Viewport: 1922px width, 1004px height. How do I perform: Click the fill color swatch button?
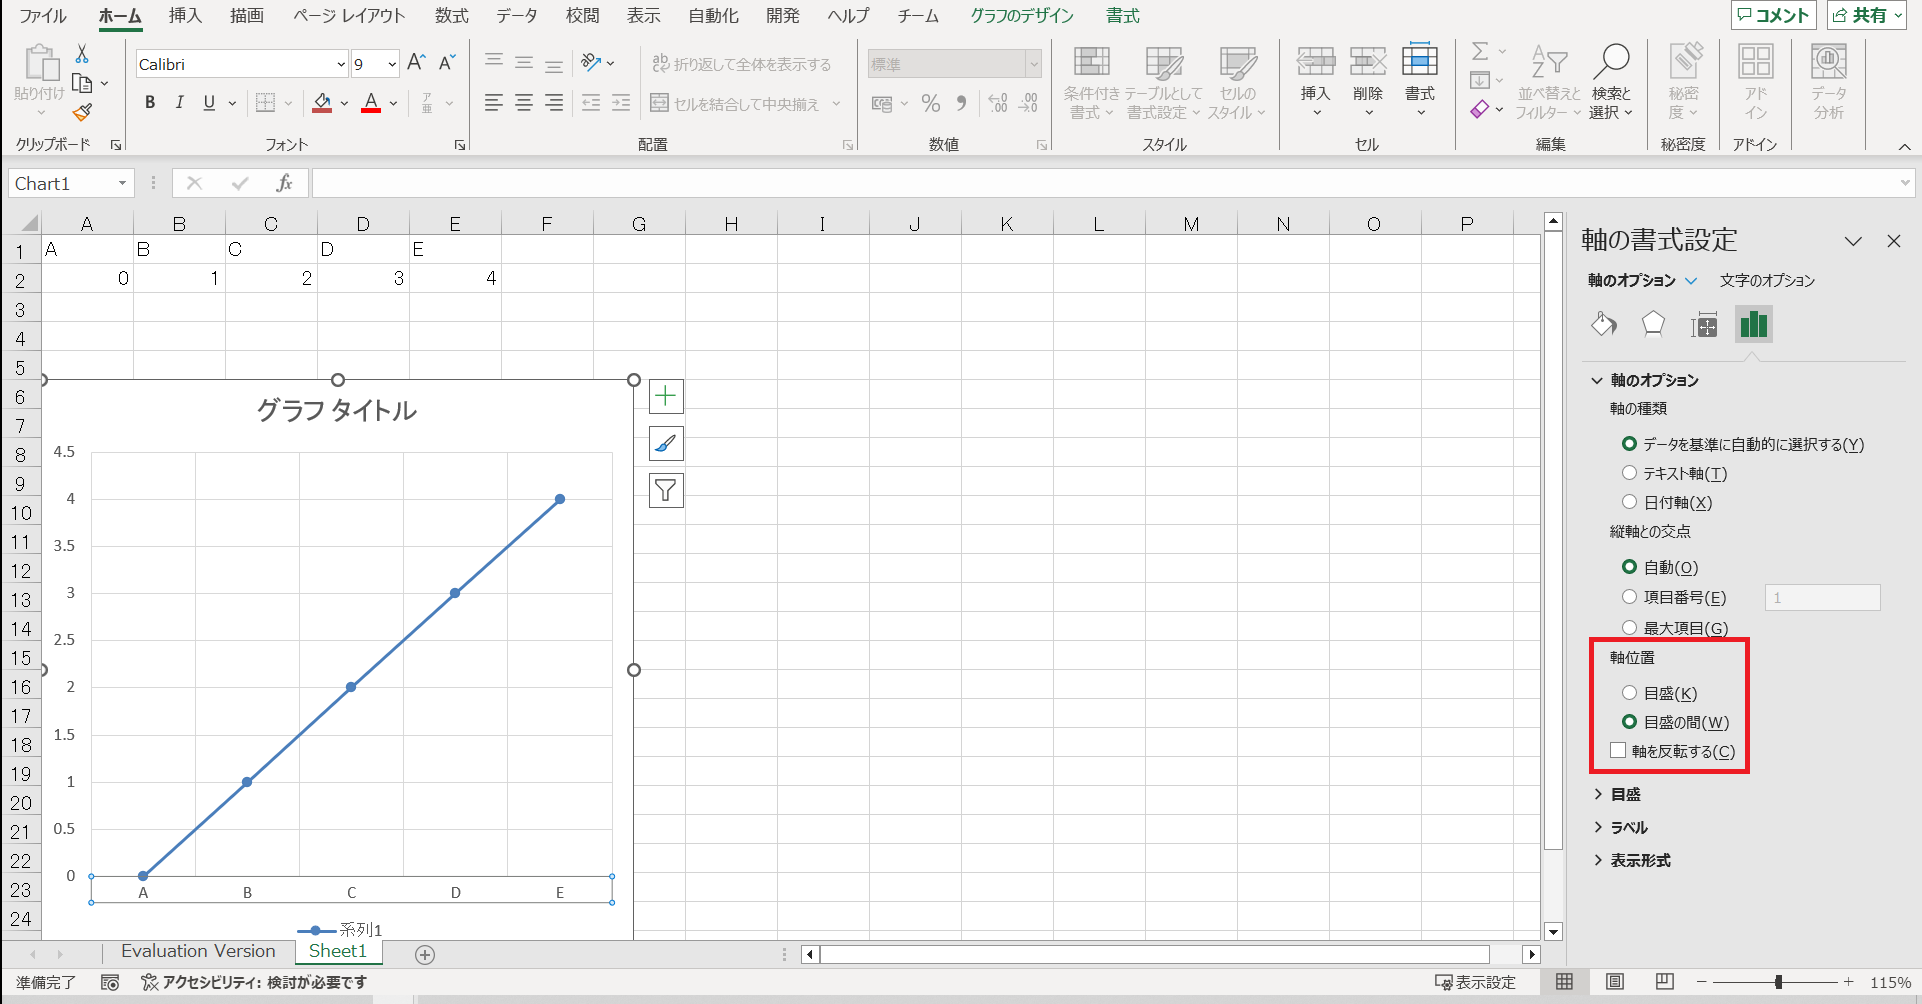pyautogui.click(x=322, y=103)
